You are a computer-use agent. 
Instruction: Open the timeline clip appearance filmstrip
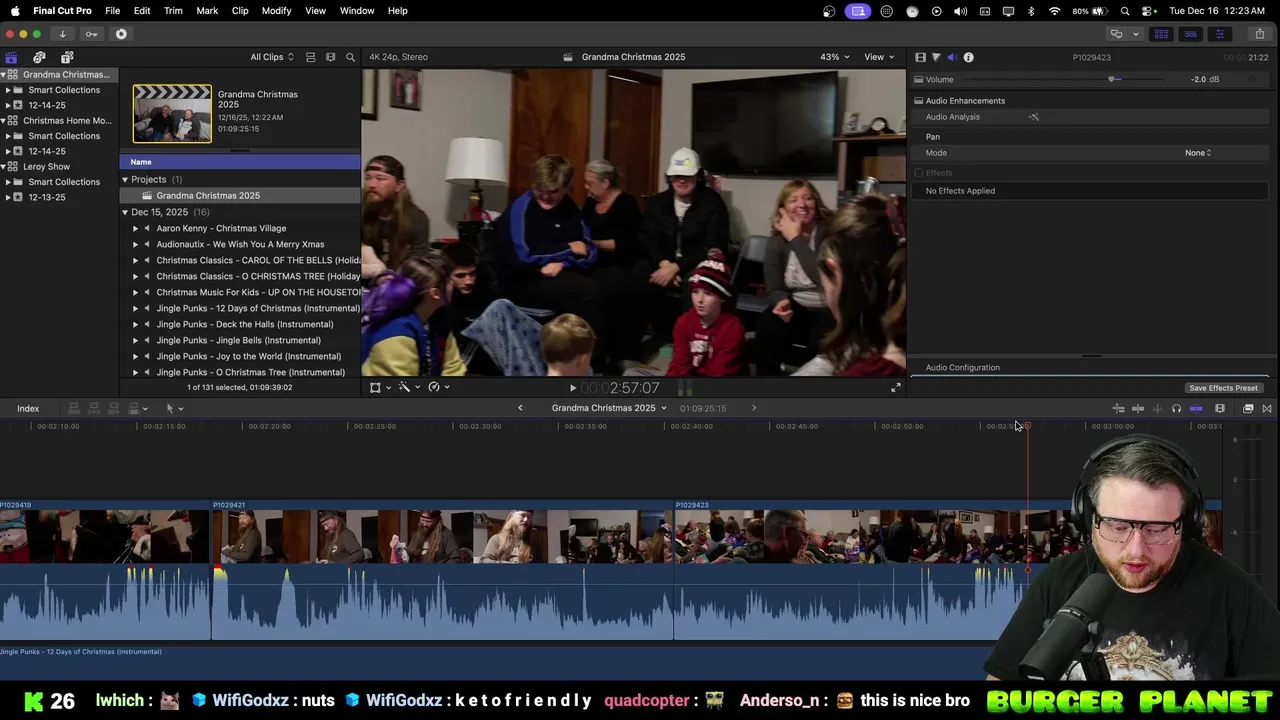pyautogui.click(x=1219, y=408)
